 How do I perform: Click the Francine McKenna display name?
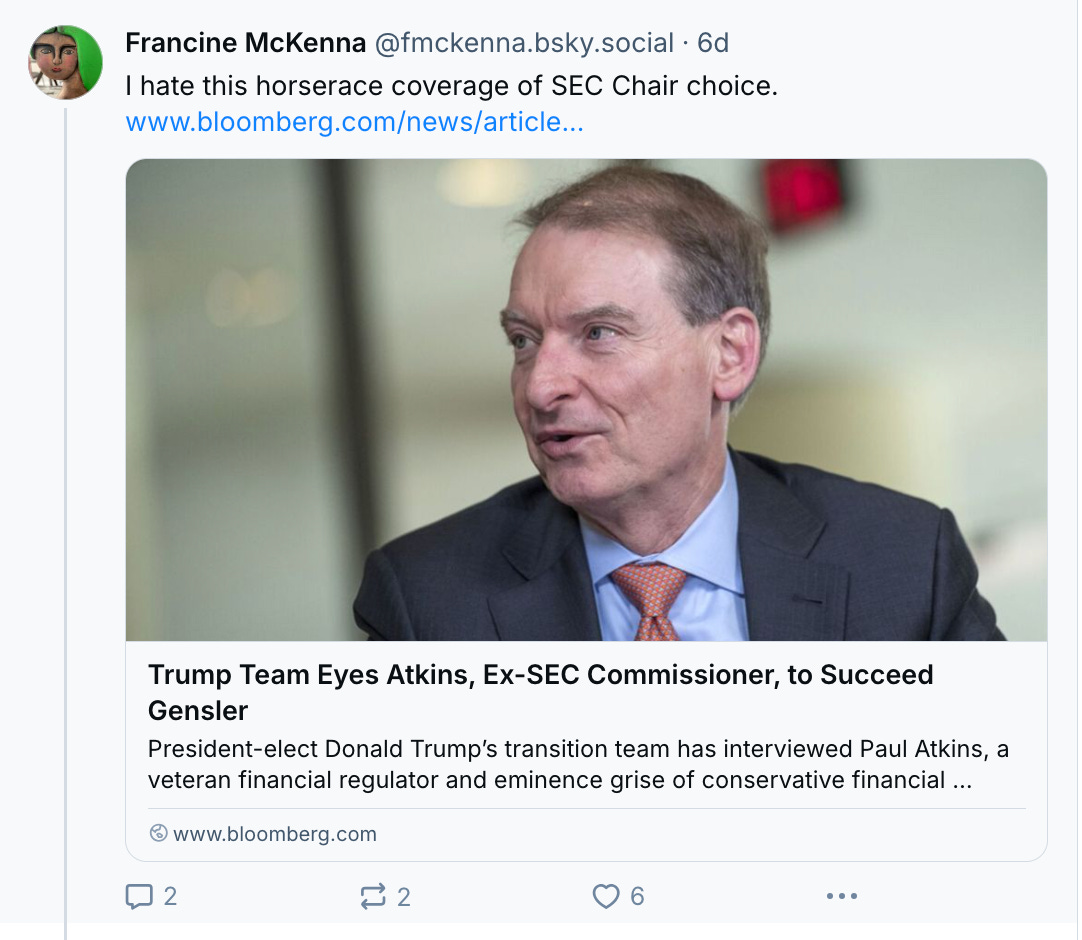[245, 43]
